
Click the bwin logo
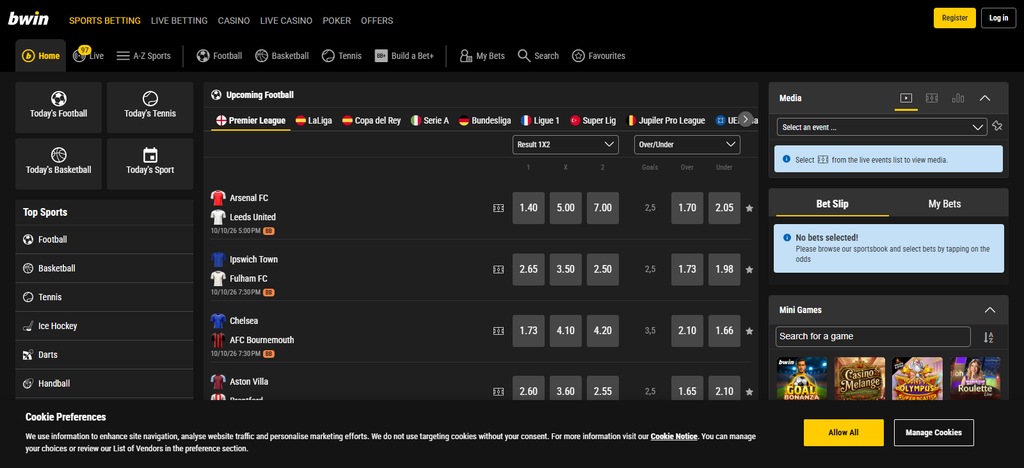[x=28, y=19]
